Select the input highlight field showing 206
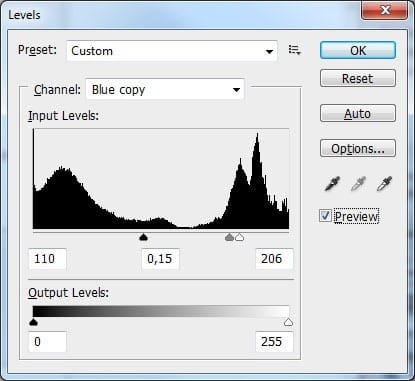 click(274, 259)
